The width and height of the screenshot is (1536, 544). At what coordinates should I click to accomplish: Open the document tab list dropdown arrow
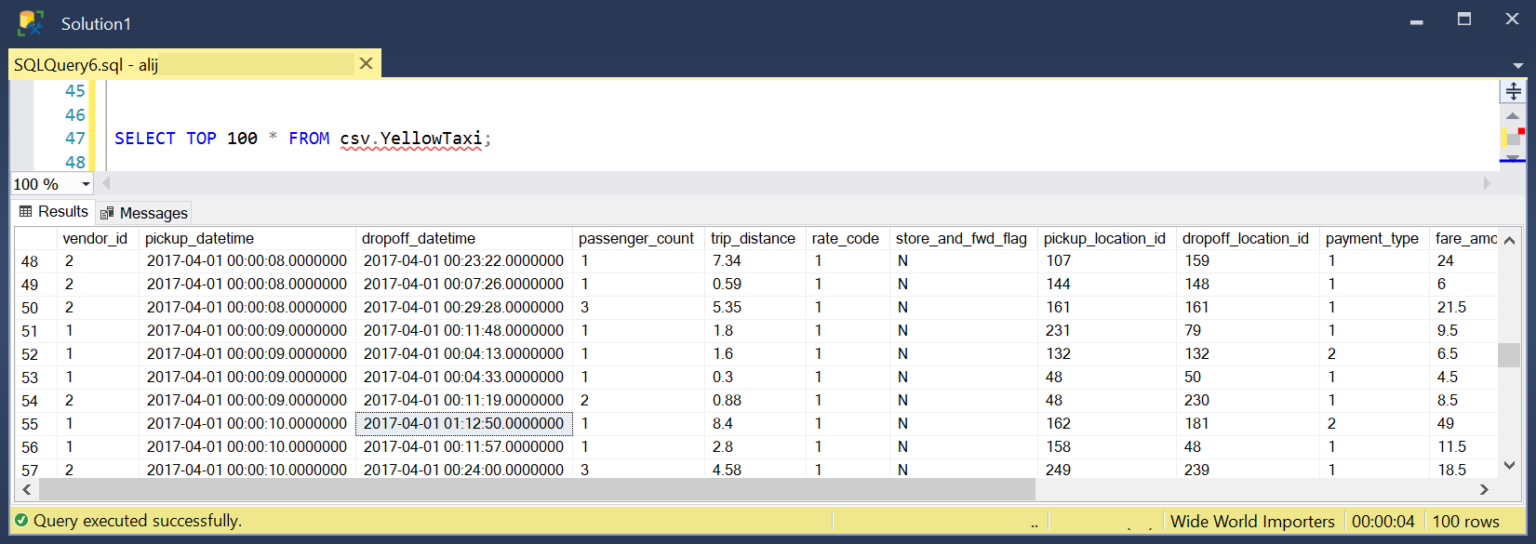pos(1517,66)
